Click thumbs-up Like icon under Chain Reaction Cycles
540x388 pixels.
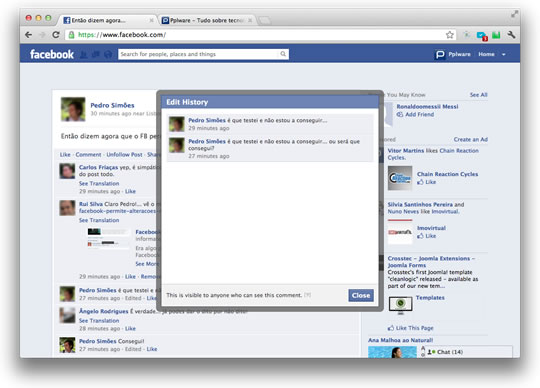420,182
